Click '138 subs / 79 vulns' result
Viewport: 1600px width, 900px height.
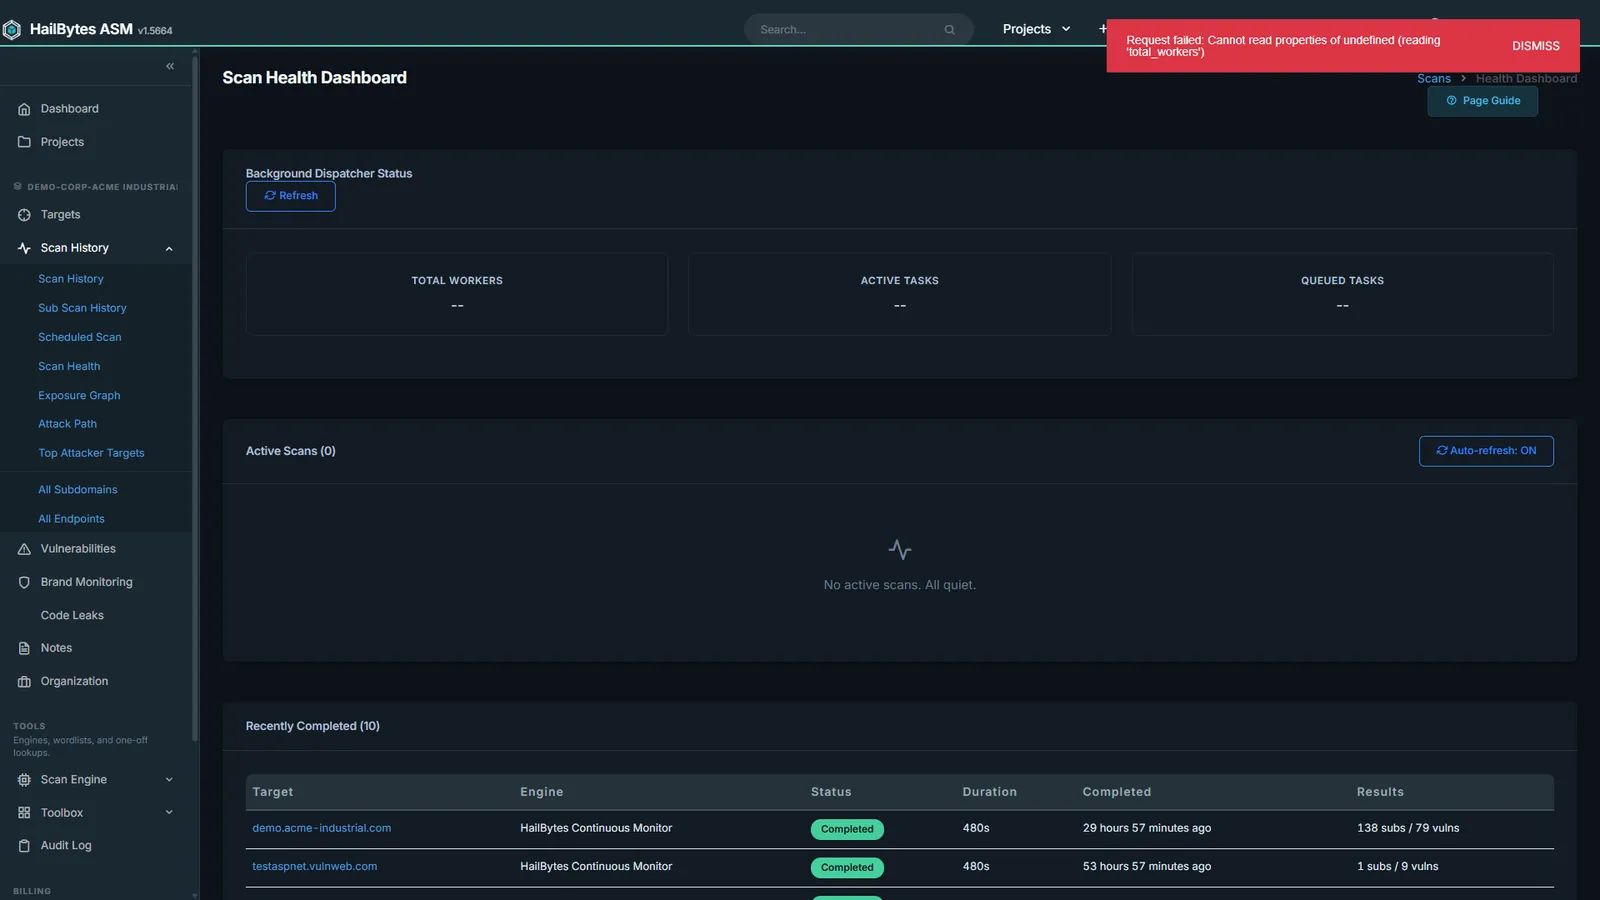tap(1408, 828)
